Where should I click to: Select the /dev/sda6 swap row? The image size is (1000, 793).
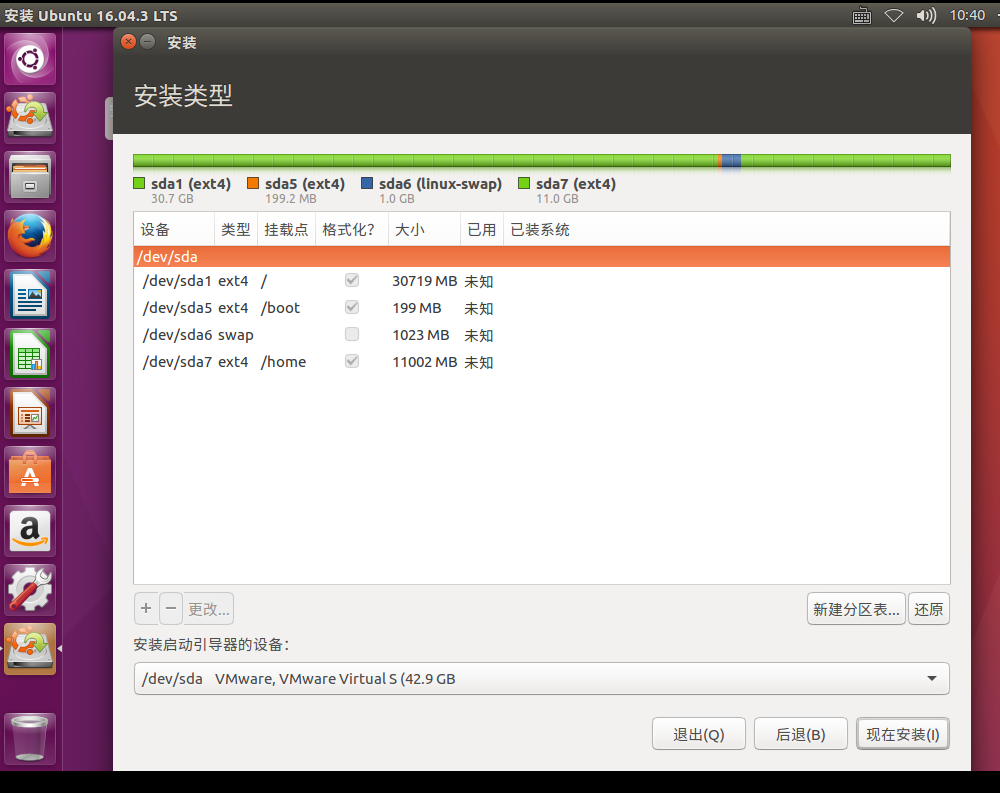pos(541,335)
